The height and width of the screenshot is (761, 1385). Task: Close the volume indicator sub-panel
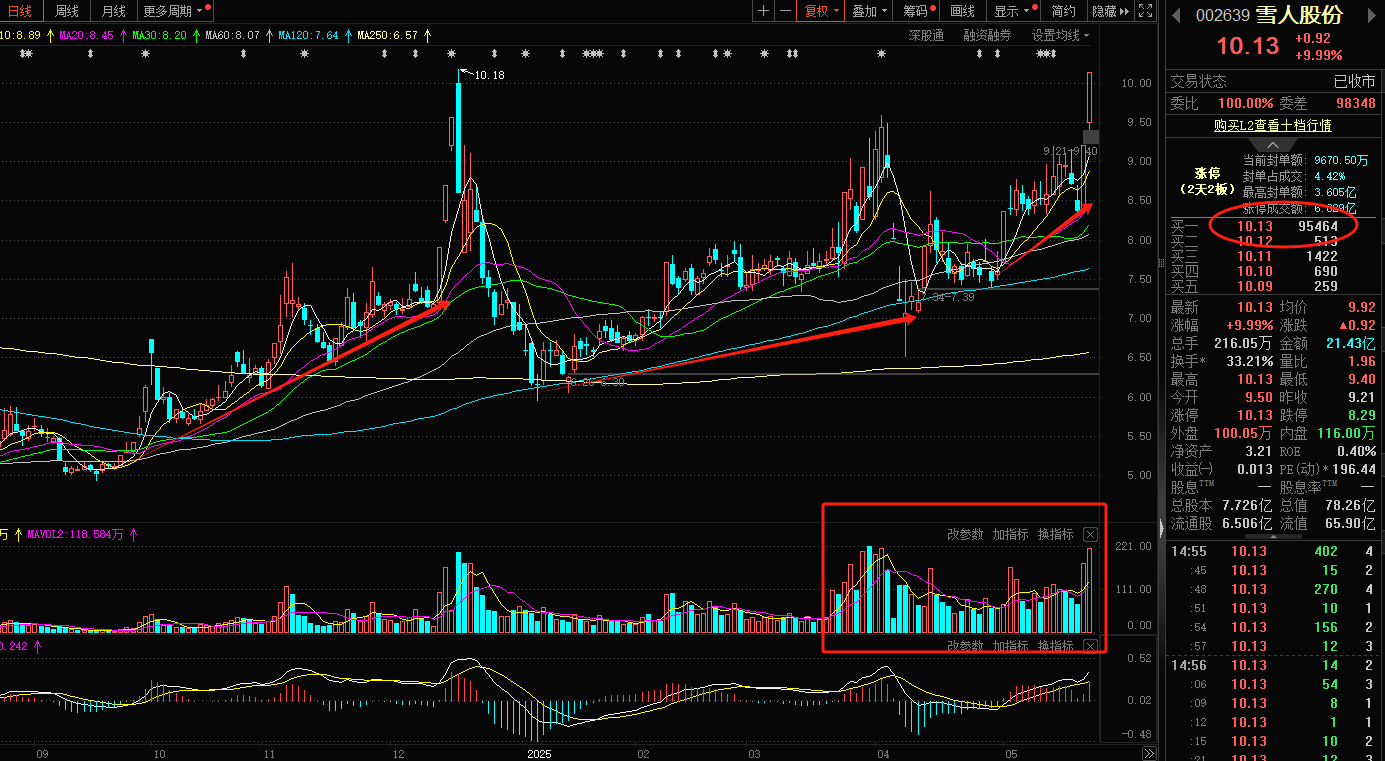click(1090, 535)
